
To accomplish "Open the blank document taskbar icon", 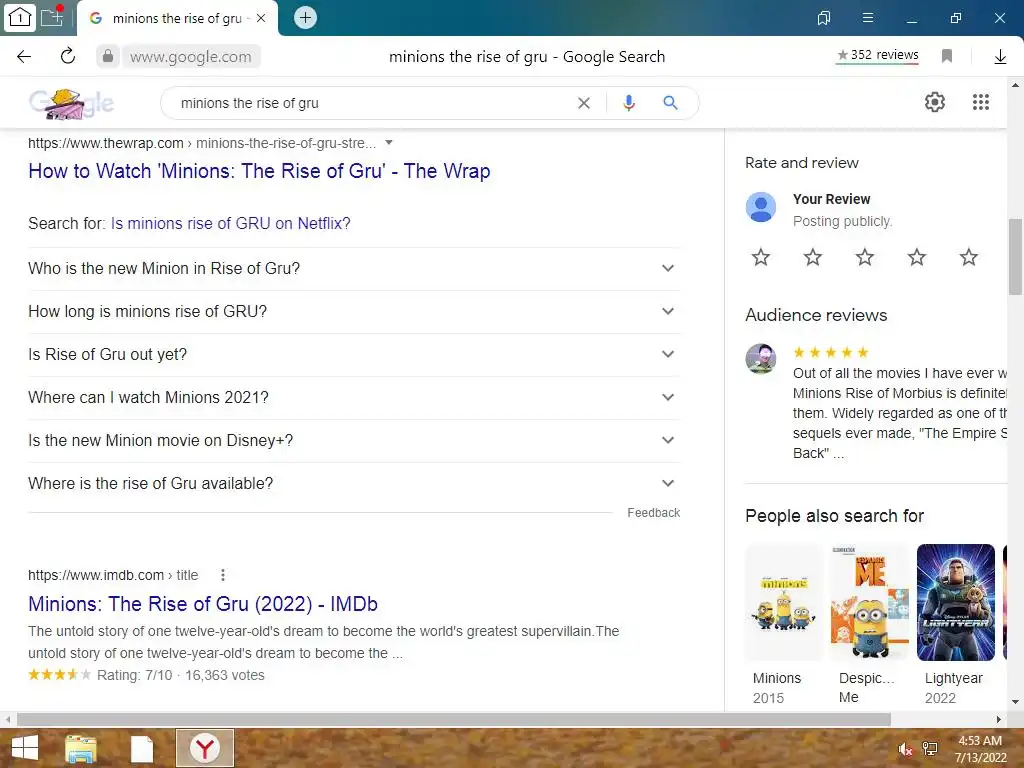I will (142, 748).
